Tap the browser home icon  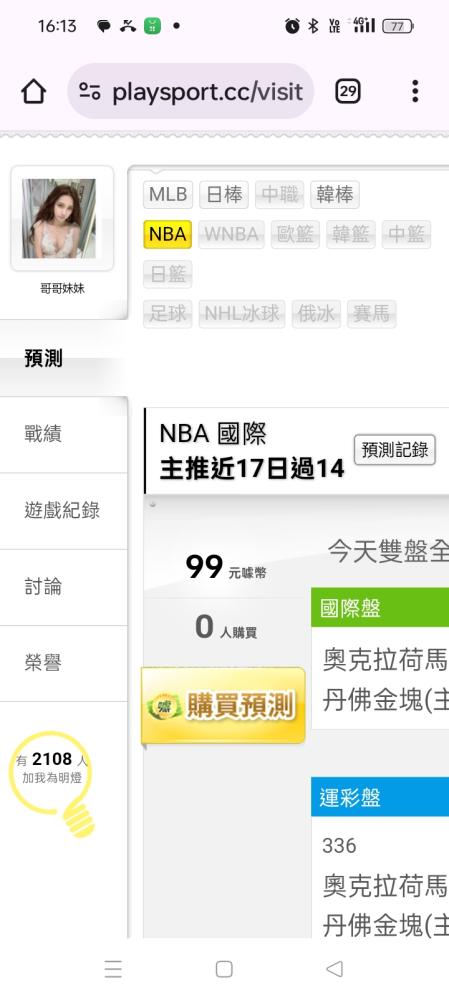[34, 92]
